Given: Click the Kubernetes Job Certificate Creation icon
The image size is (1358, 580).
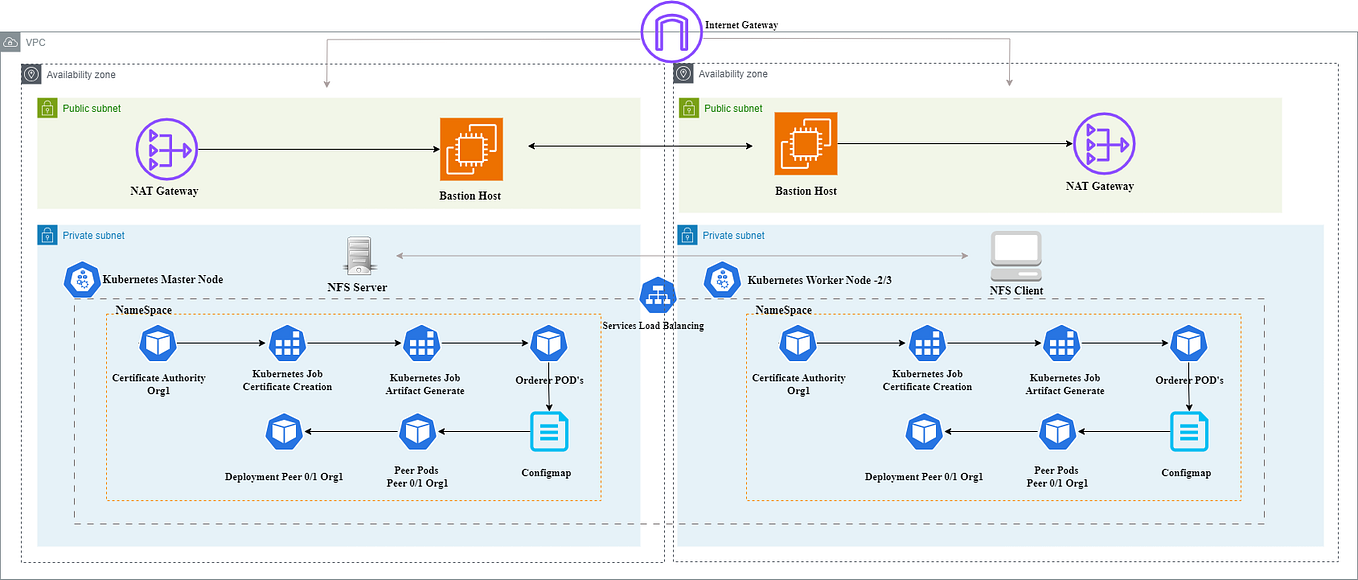Looking at the screenshot, I should pos(287,343).
